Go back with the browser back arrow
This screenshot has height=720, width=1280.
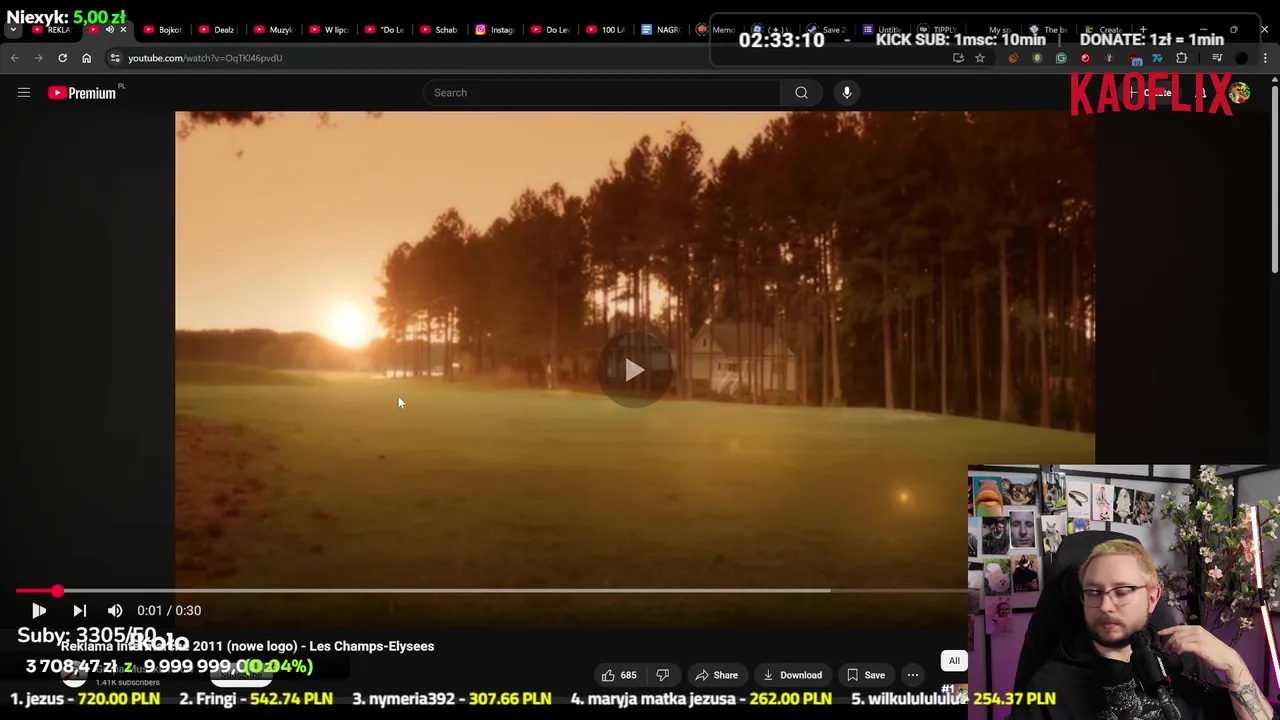tap(14, 58)
